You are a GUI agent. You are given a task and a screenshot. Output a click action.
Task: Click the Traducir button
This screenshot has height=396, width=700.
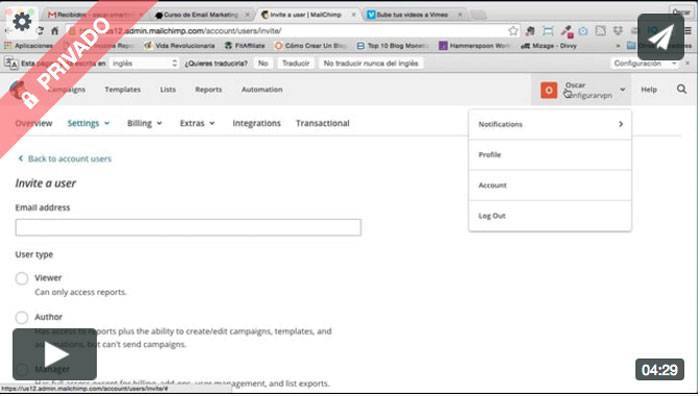pyautogui.click(x=296, y=63)
